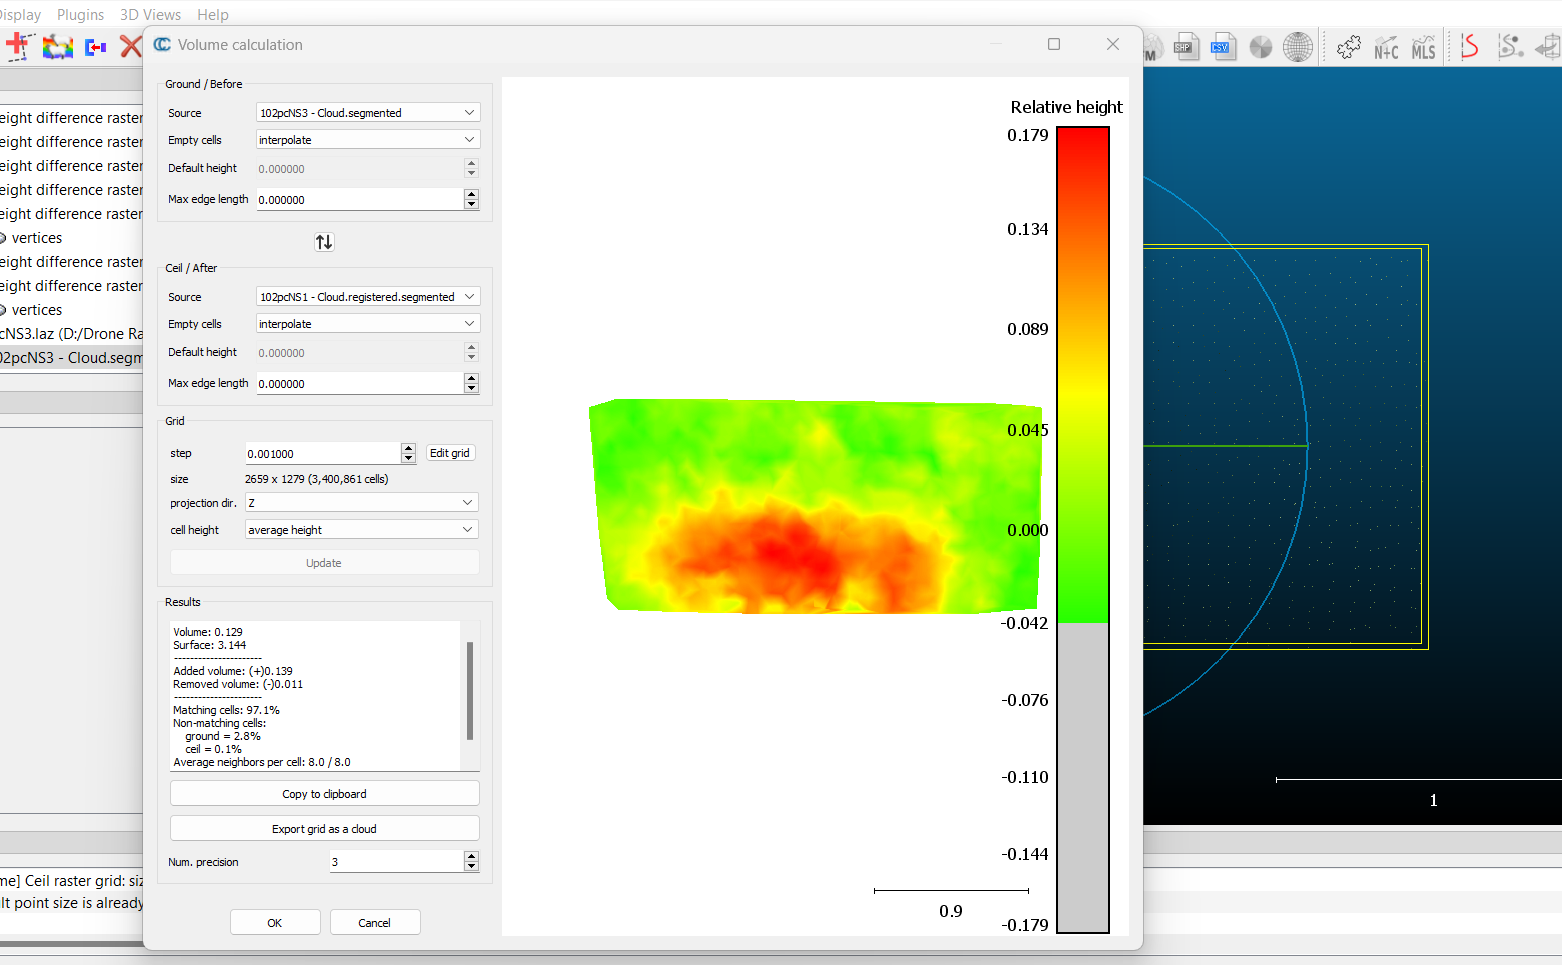Open the SHP export tool
This screenshot has width=1562, height=965.
tap(1187, 46)
